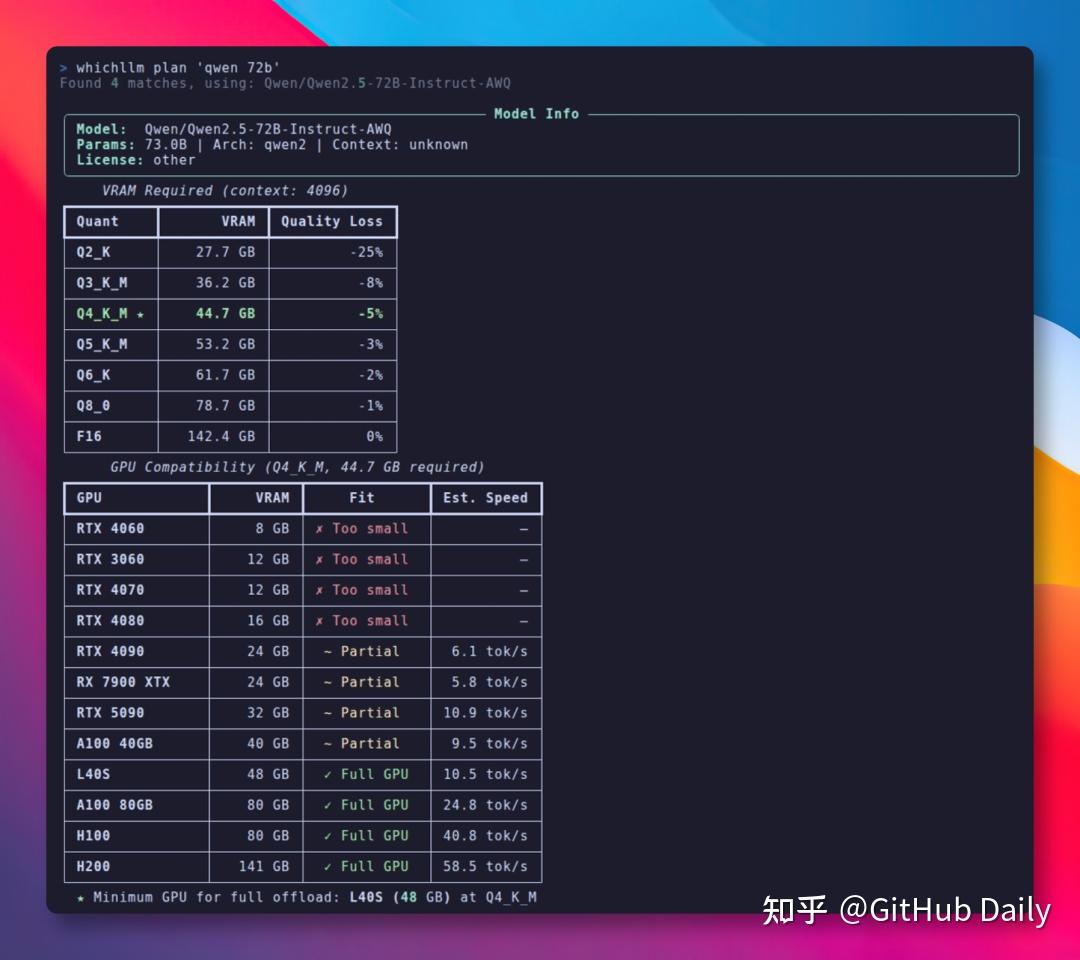Click the Q5_K_M quant row label

tap(102, 344)
